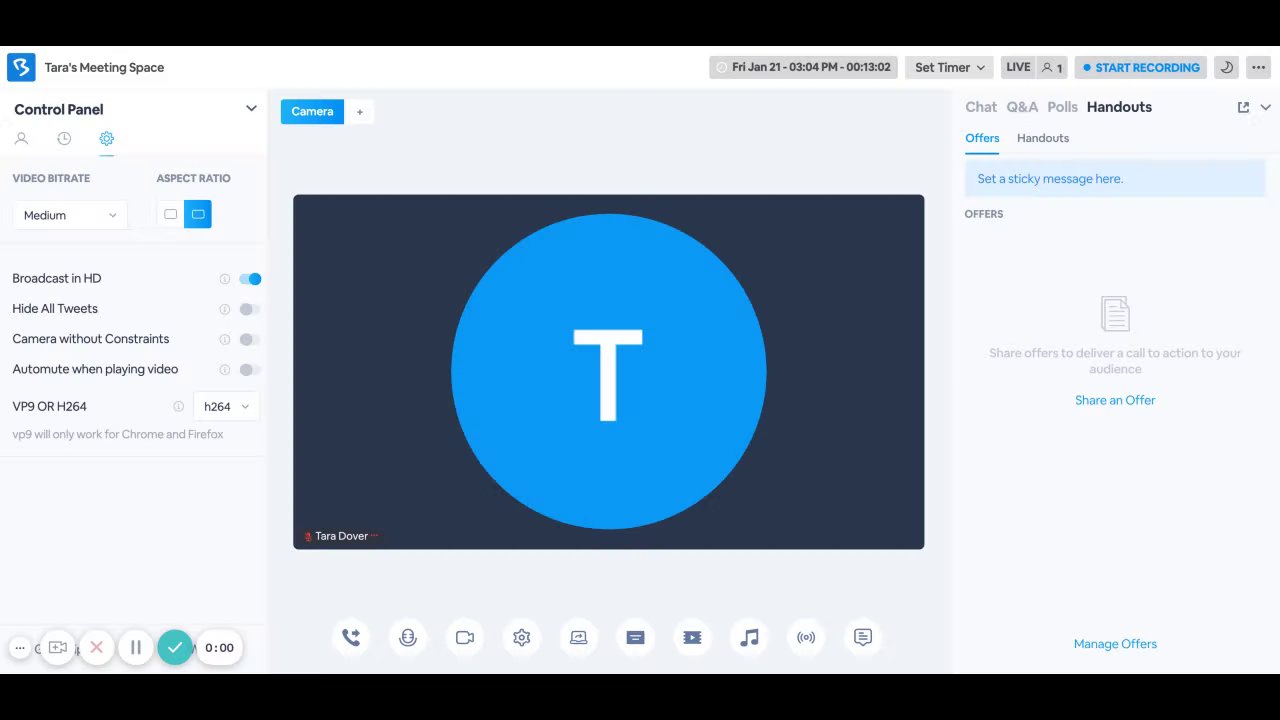Image resolution: width=1280 pixels, height=720 pixels.
Task: Select the Offers sub-tab
Action: point(982,138)
